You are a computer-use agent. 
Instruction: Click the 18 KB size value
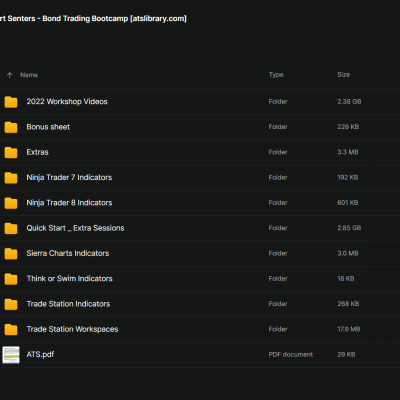pyautogui.click(x=346, y=279)
